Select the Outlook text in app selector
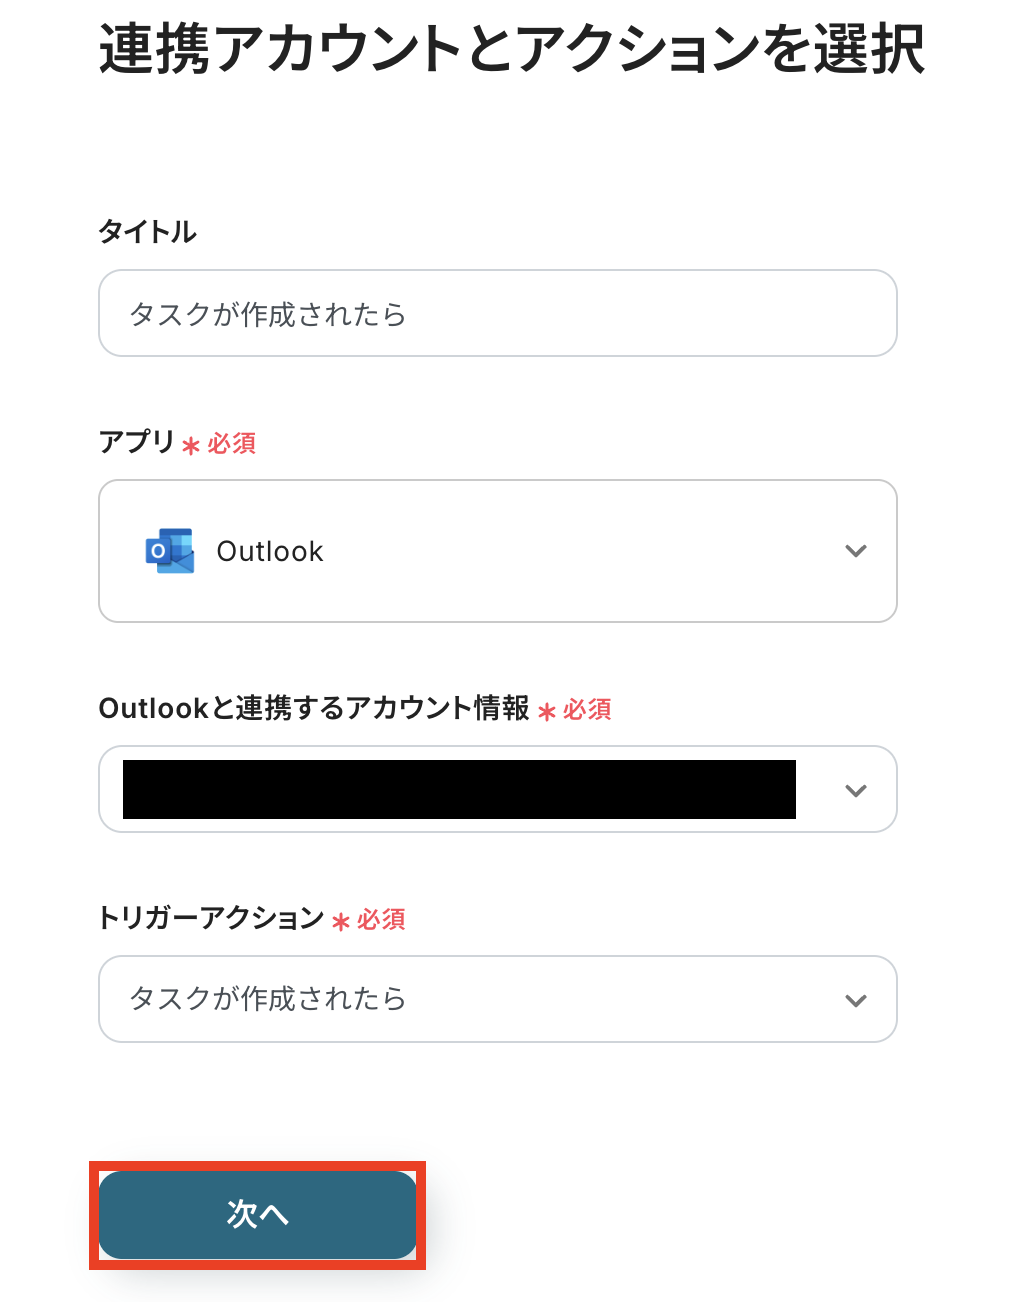Viewport: 1016px width, 1302px height. tap(270, 552)
